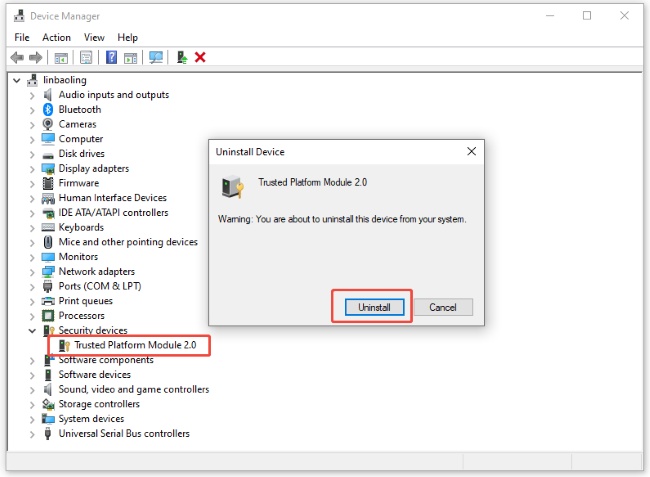Select IDE ATA/ATAPI controllers tree item

(113, 213)
